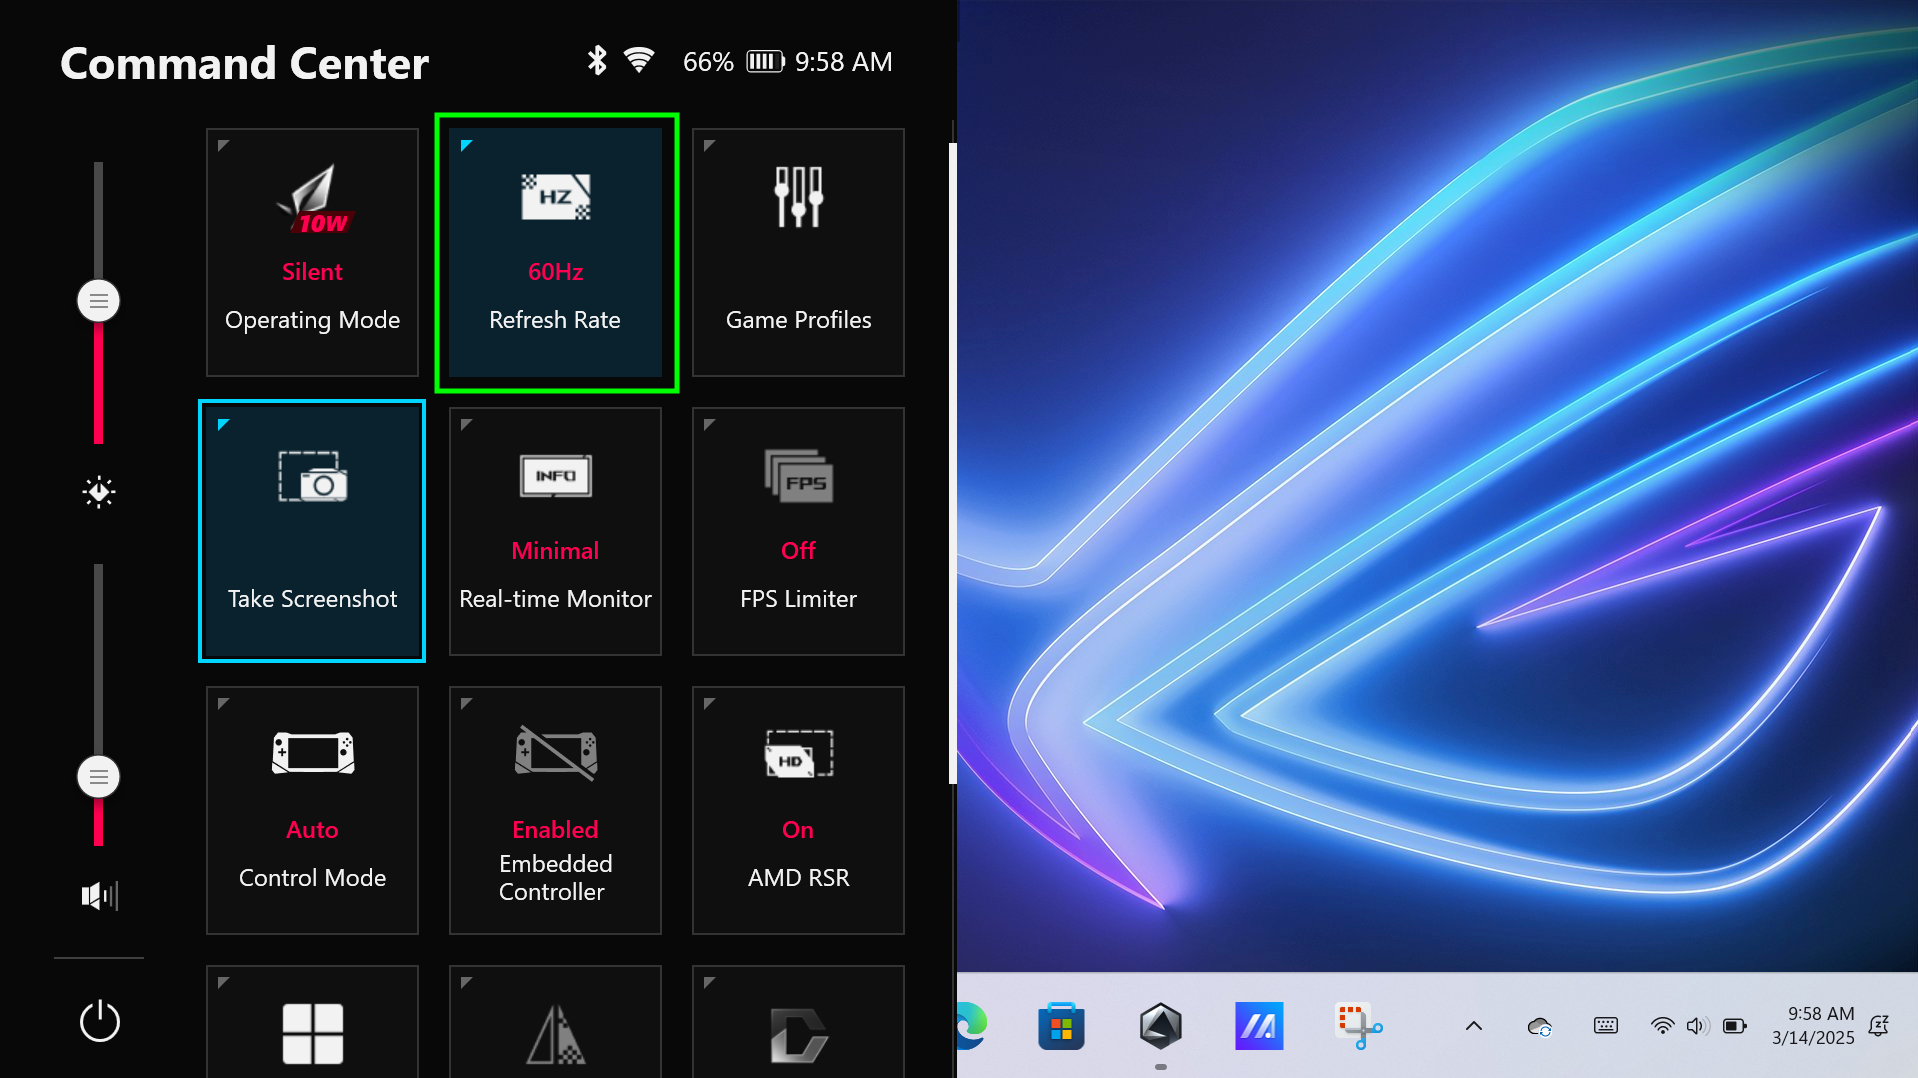1918x1078 pixels.
Task: Click the Command Center panel scrollbar
Action: [x=952, y=460]
